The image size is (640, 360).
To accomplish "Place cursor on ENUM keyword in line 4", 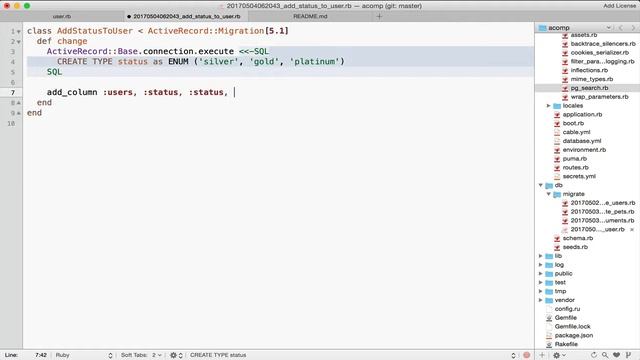I will pos(178,62).
